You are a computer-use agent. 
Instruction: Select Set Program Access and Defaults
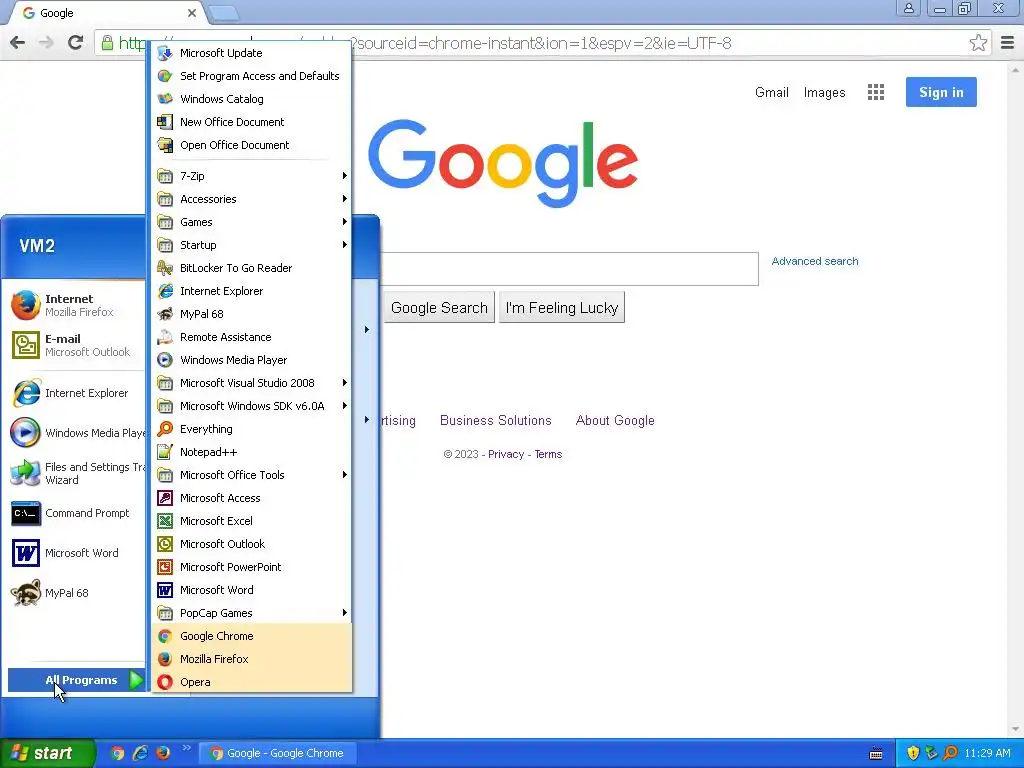251,76
